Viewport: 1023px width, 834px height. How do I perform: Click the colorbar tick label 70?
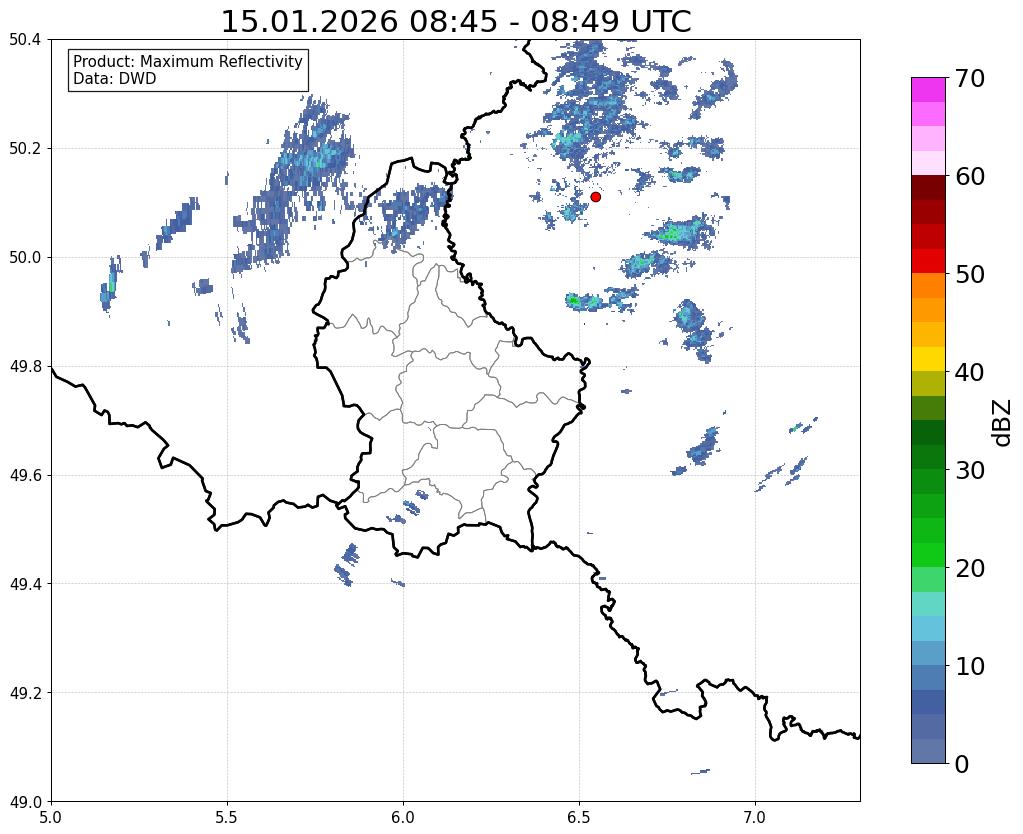970,78
